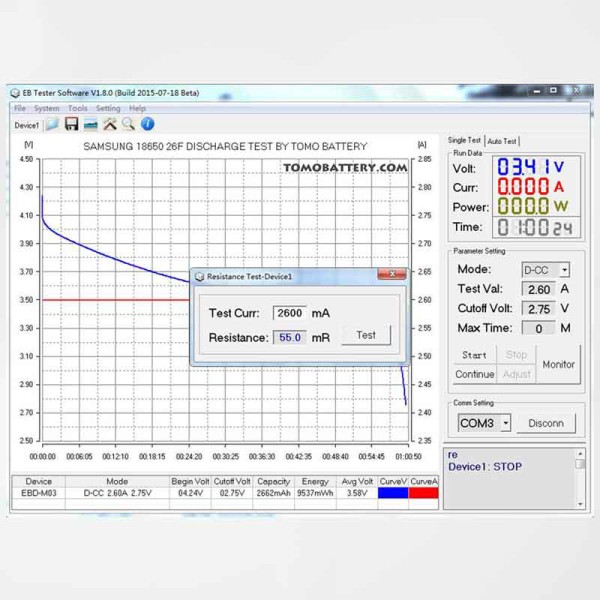This screenshot has width=600, height=600.
Task: Click the save floppy disk icon
Action: (x=71, y=124)
